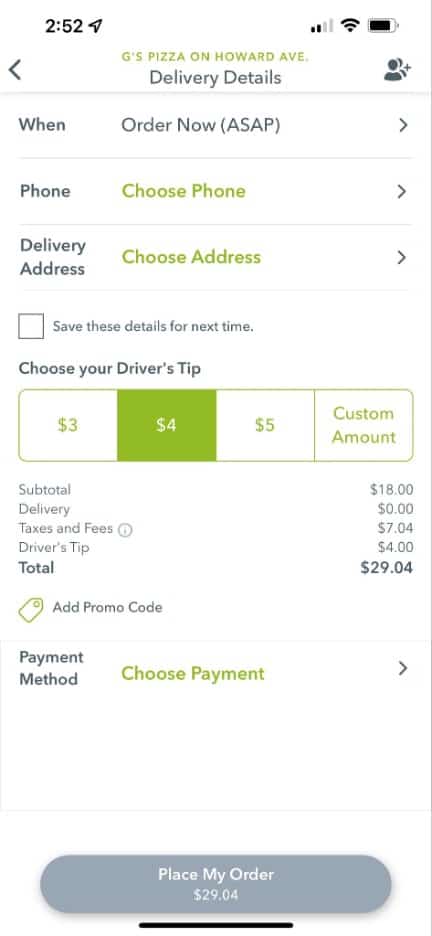
Task: Select the highlighted $4 tip option
Action: tap(166, 425)
